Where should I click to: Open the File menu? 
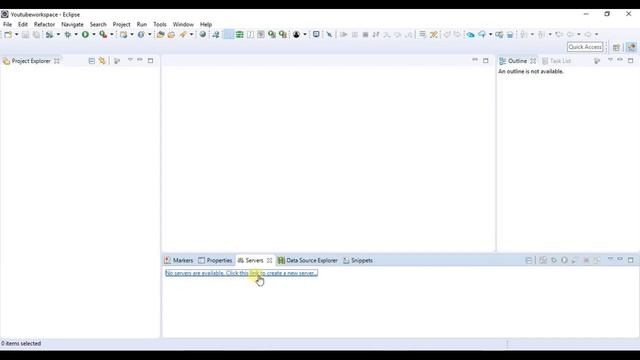coord(7,24)
